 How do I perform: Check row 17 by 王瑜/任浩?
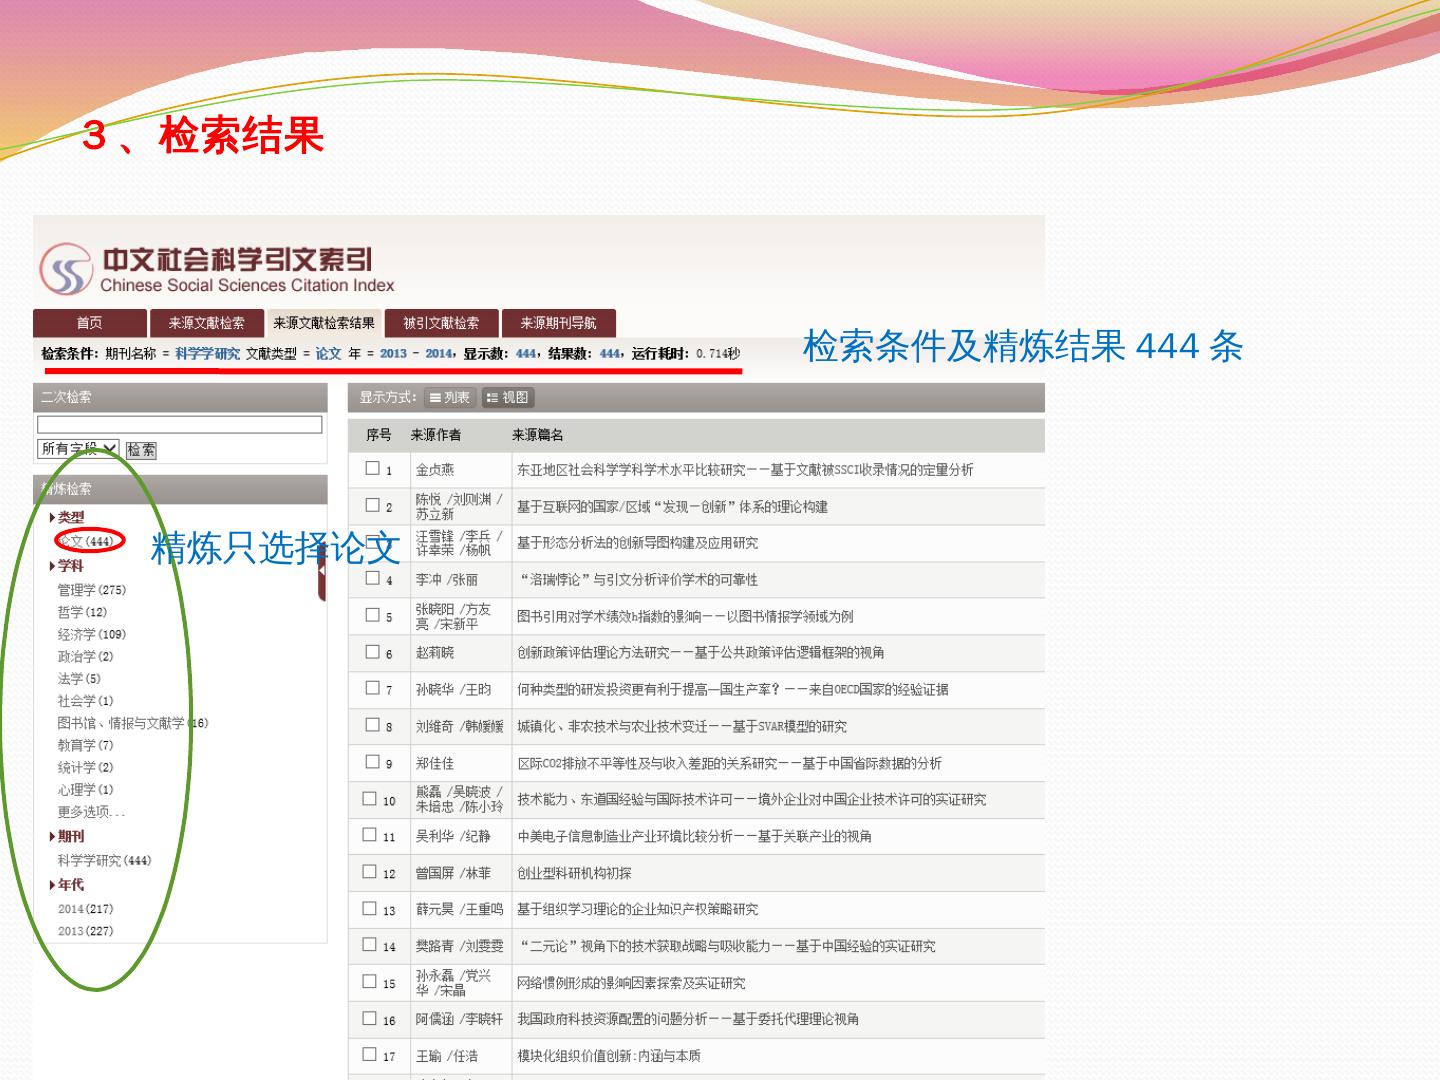370,1055
